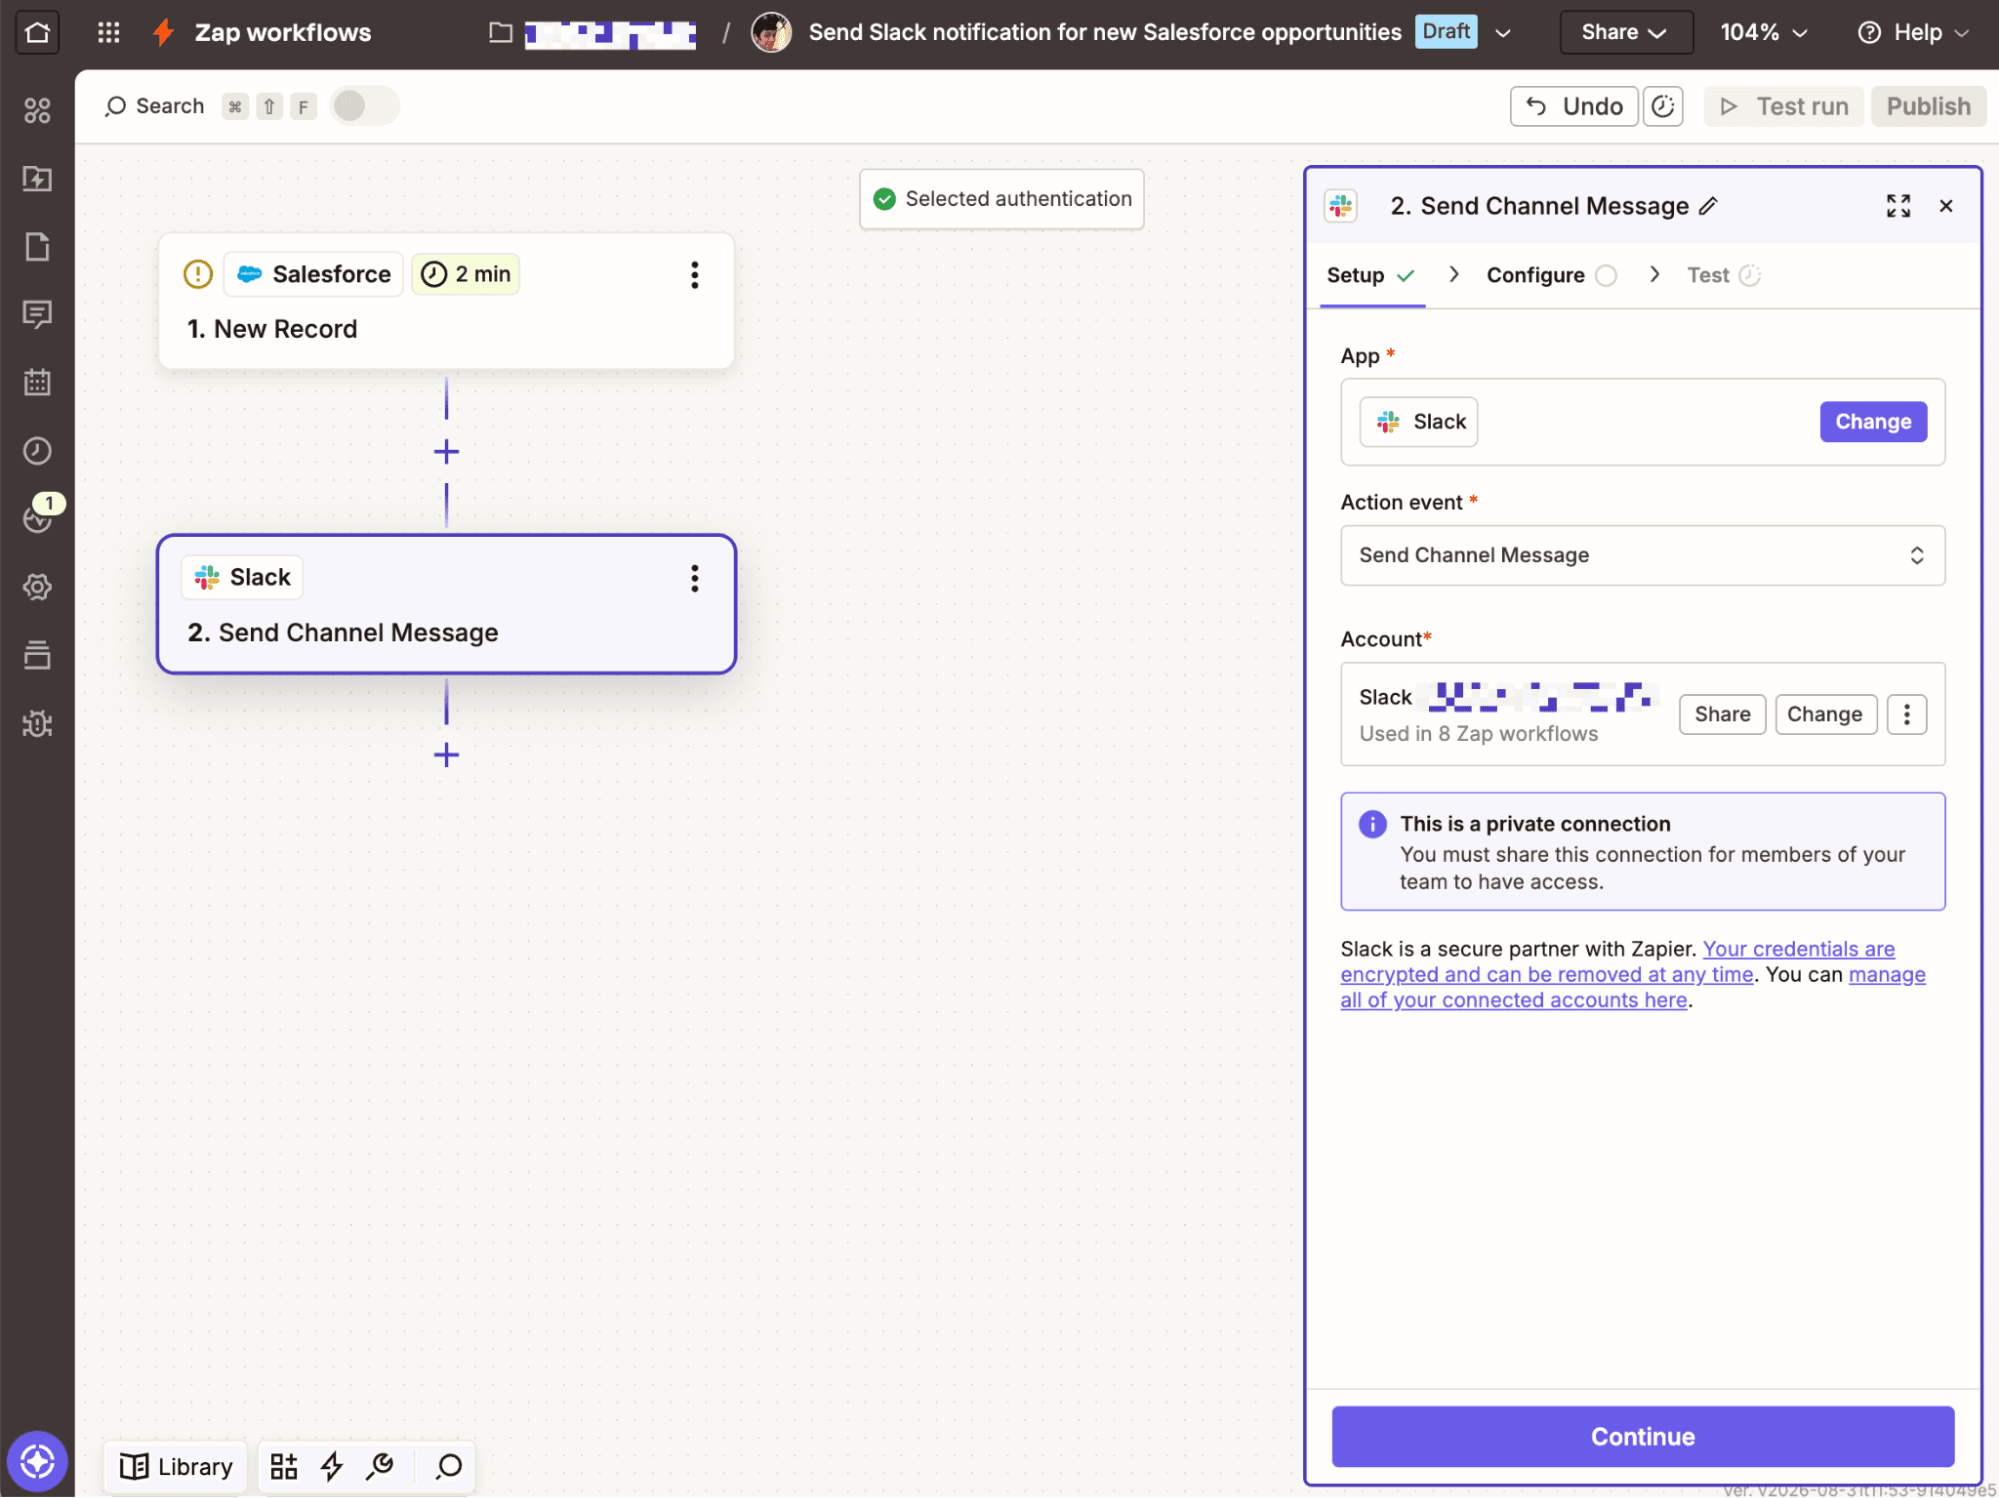This screenshot has width=1999, height=1498.
Task: Switch to the Setup tab
Action: [1371, 275]
